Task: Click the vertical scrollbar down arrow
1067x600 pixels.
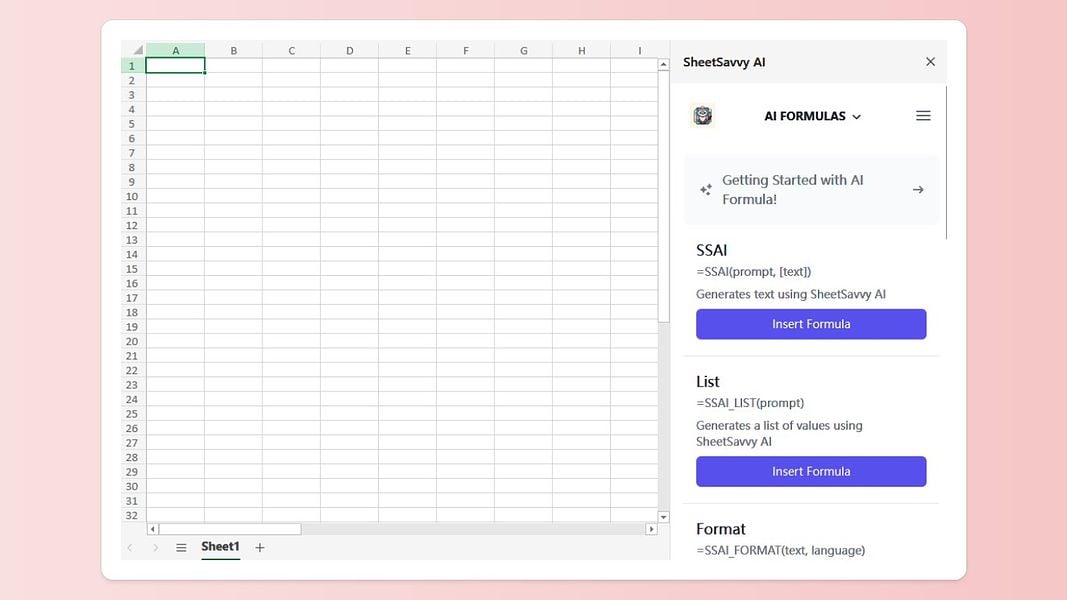Action: 663,517
